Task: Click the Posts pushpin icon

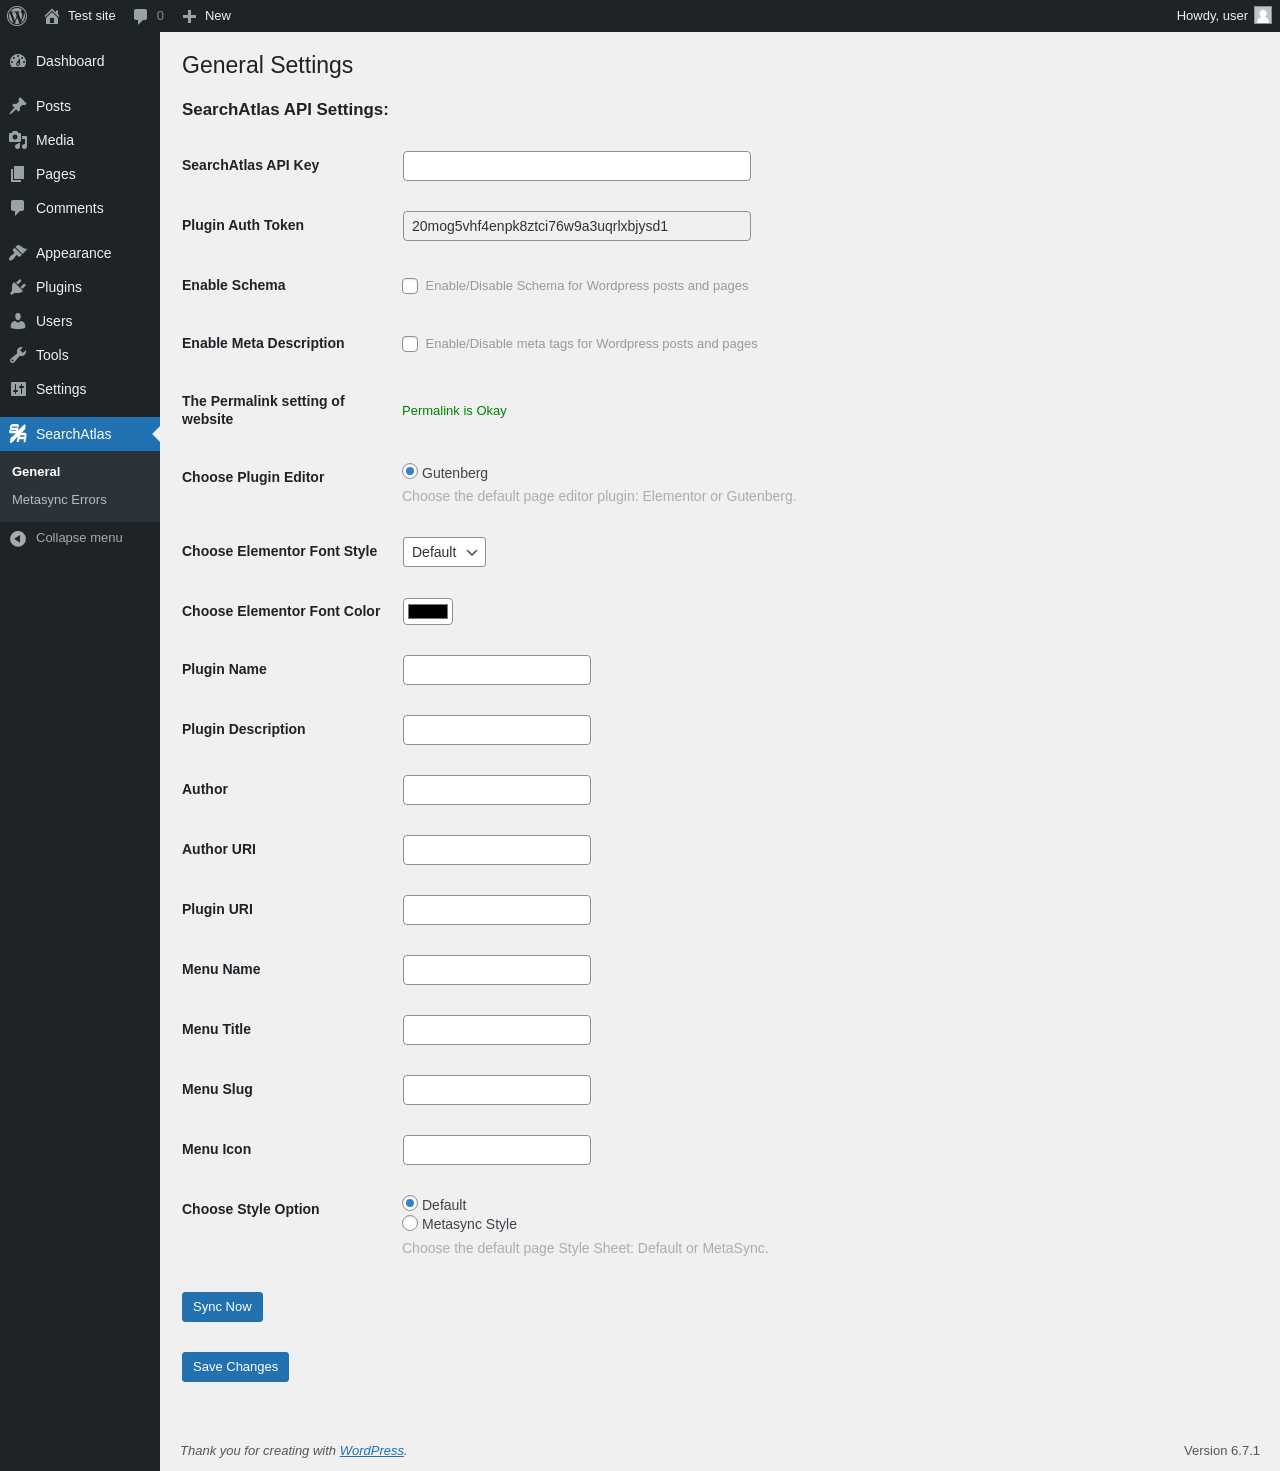Action: [18, 106]
